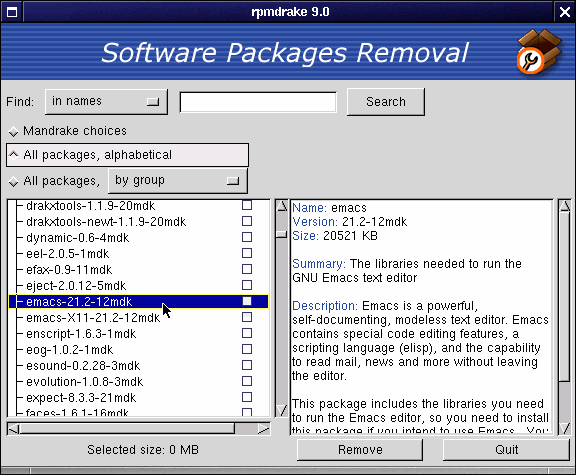Select the drakxtools-1.1.9-20mdk package row

tap(91, 206)
